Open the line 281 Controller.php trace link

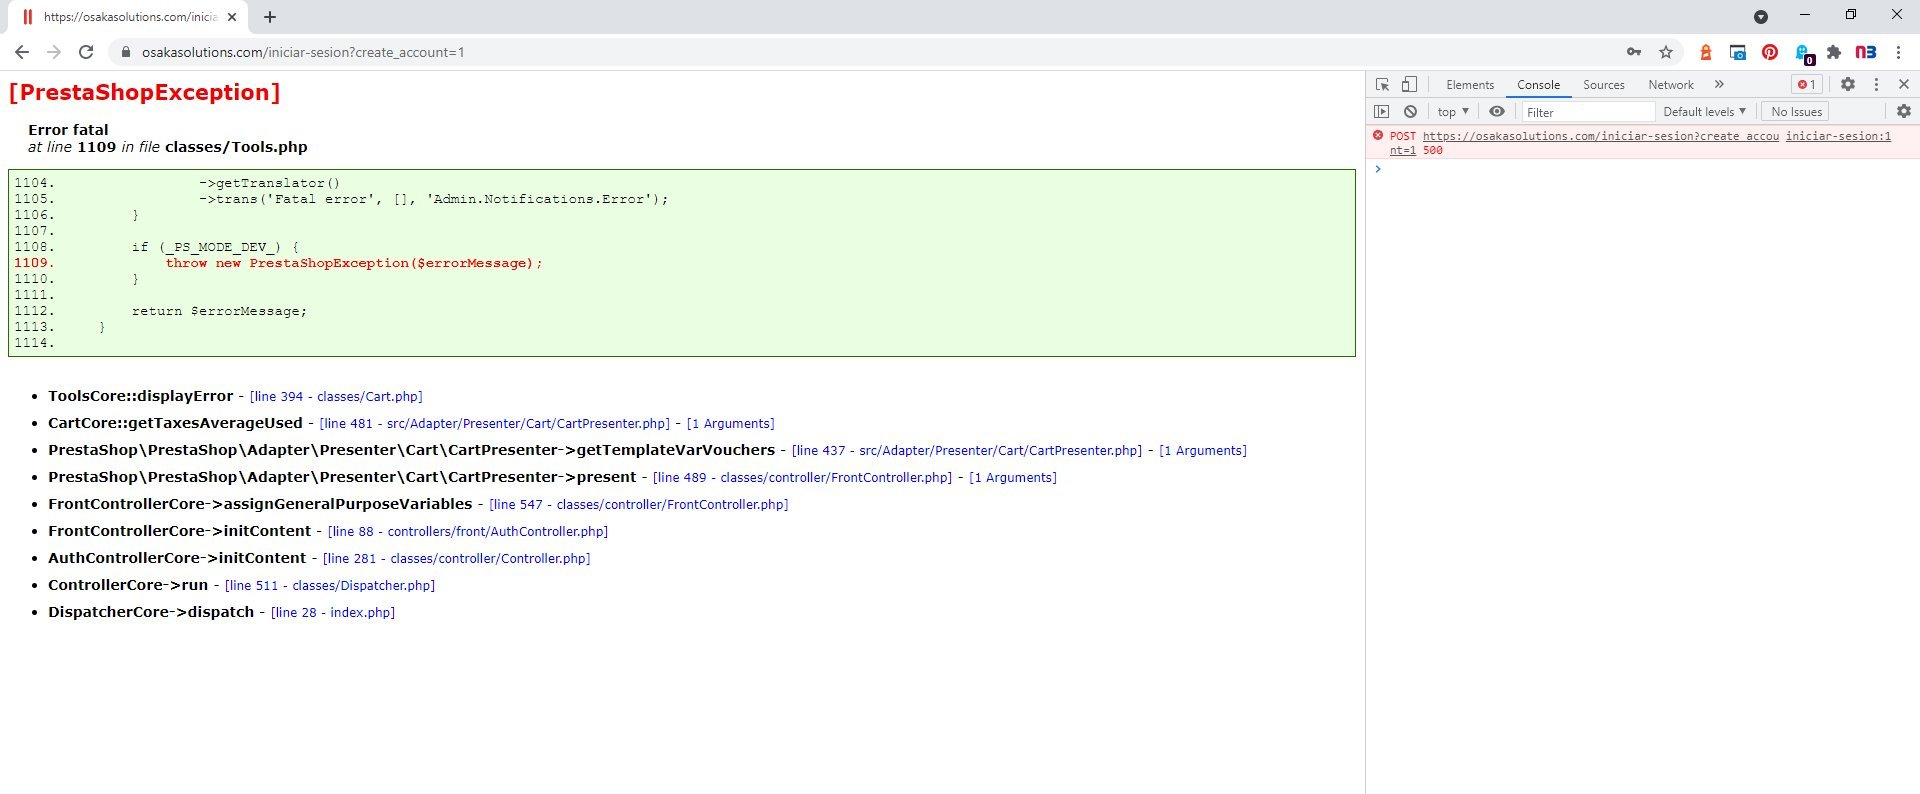click(x=457, y=559)
